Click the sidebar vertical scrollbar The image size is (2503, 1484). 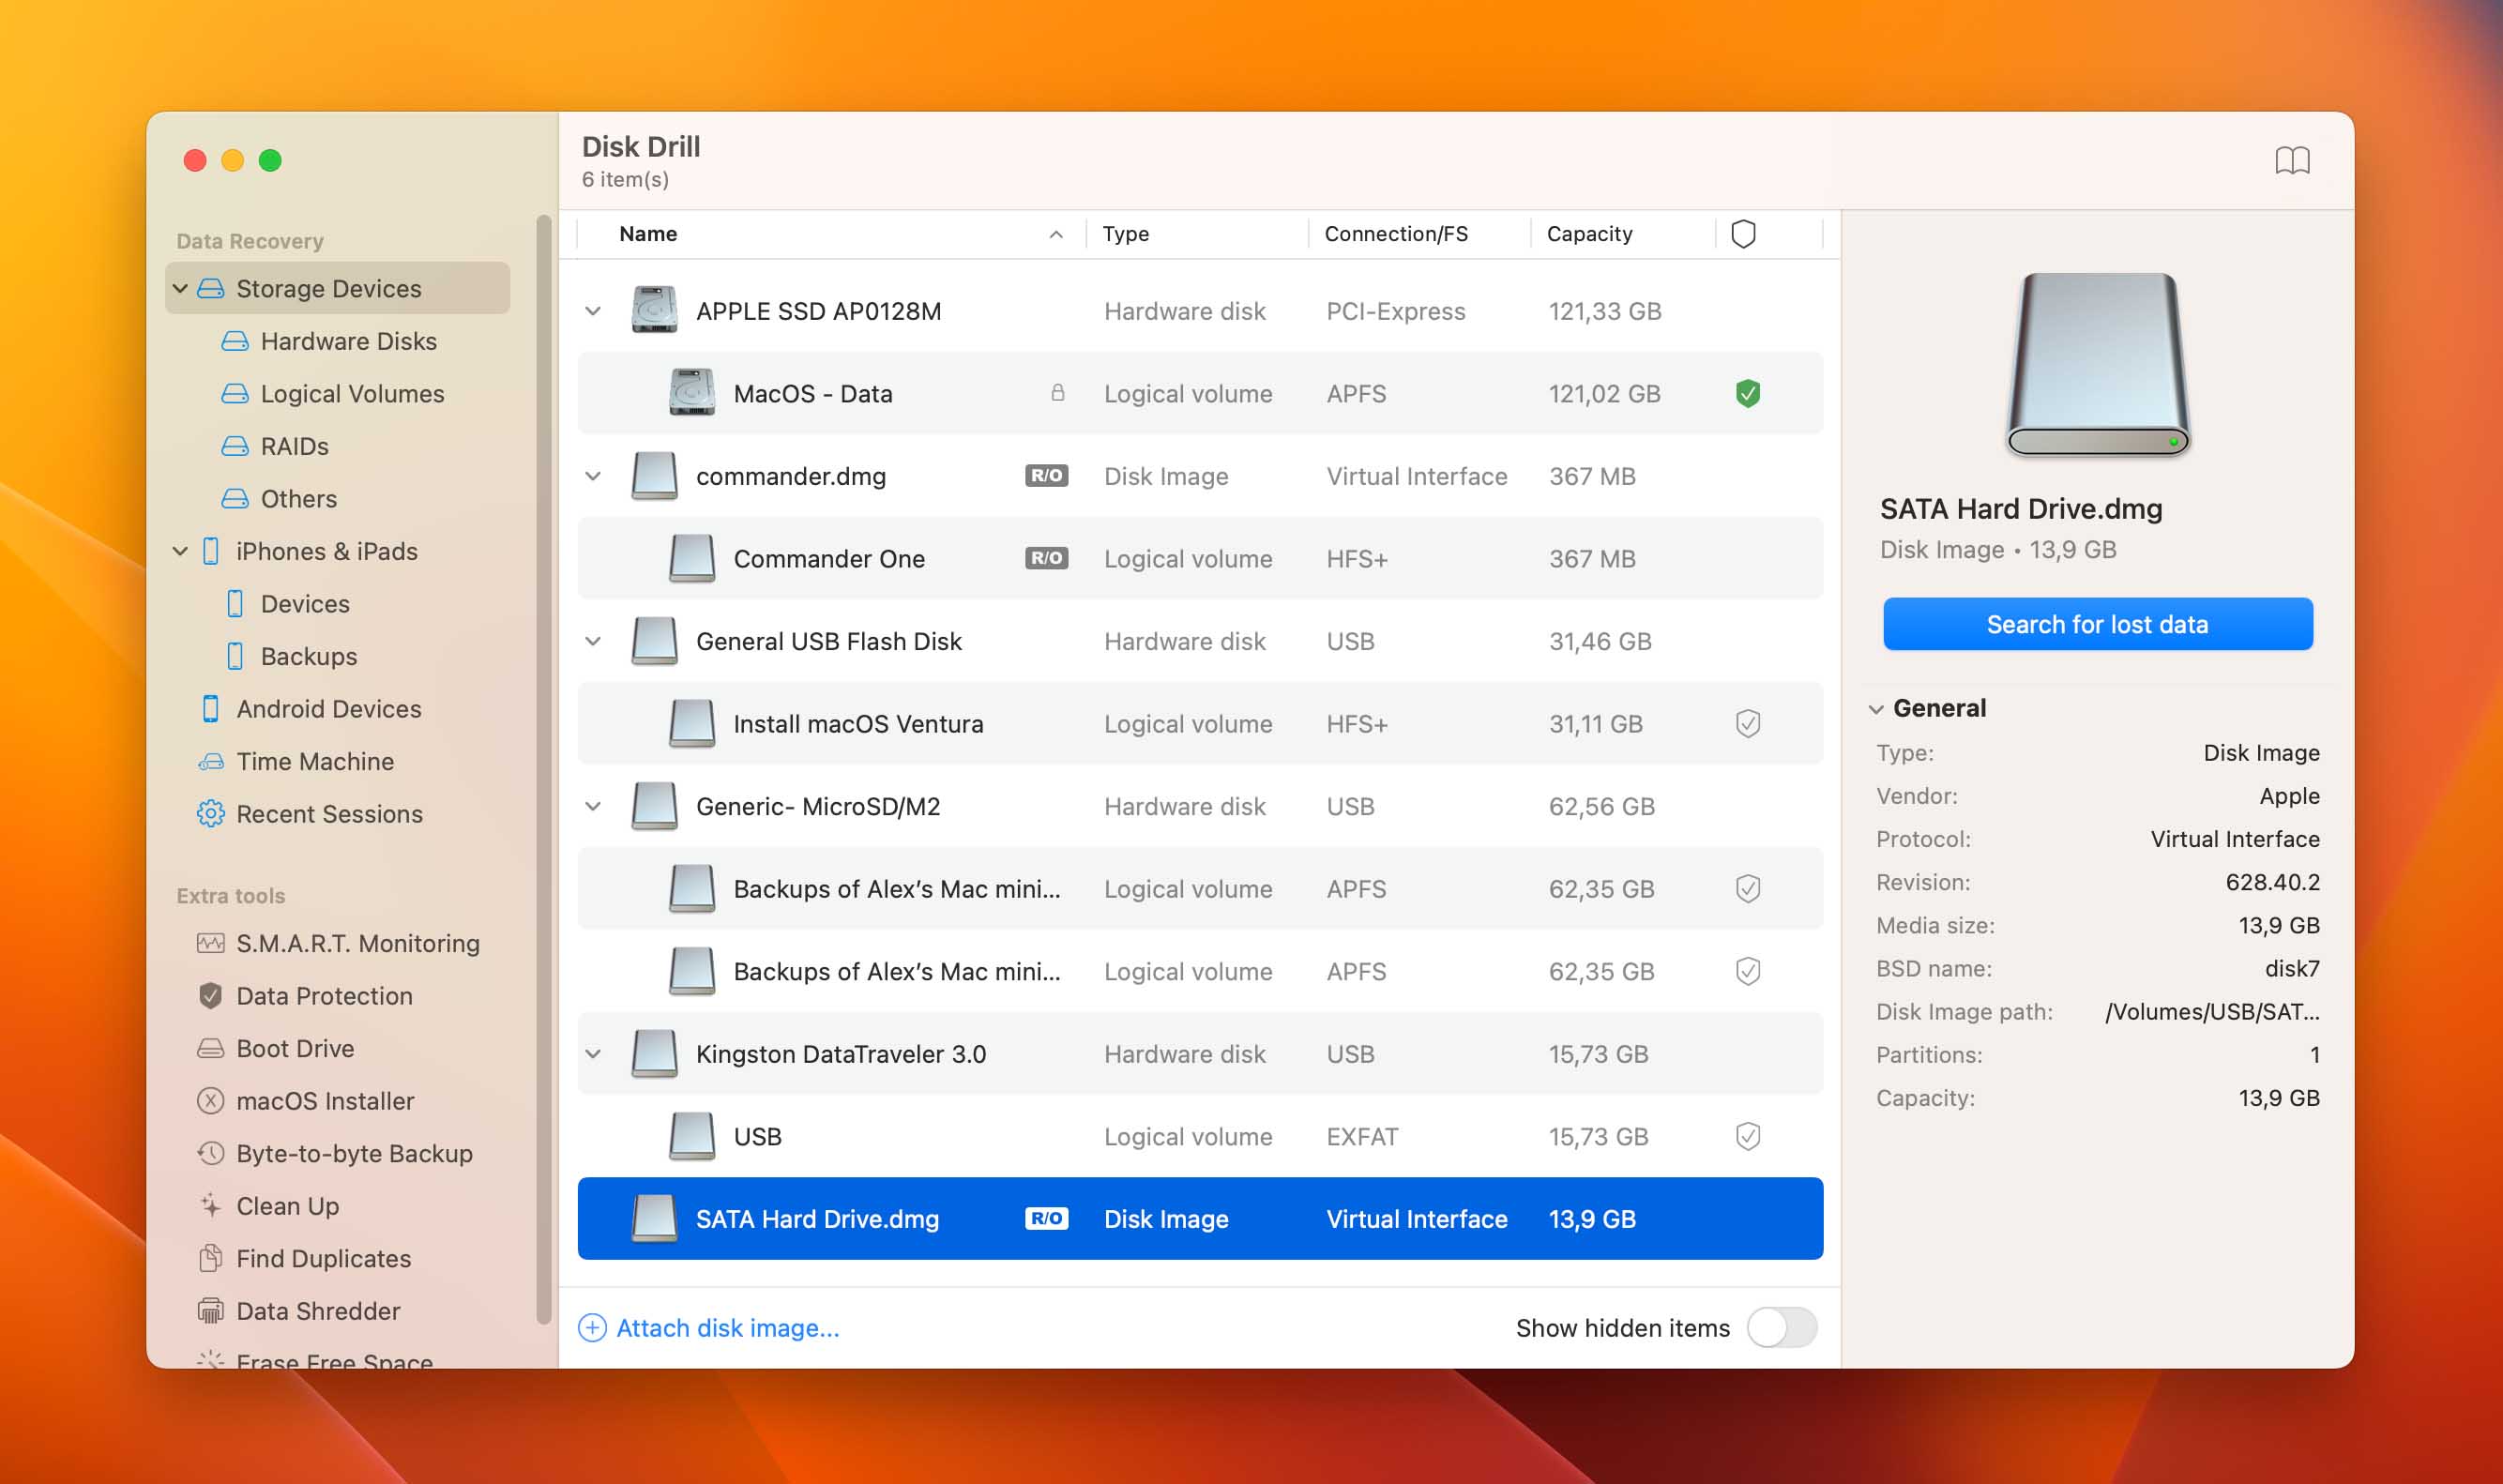543,768
